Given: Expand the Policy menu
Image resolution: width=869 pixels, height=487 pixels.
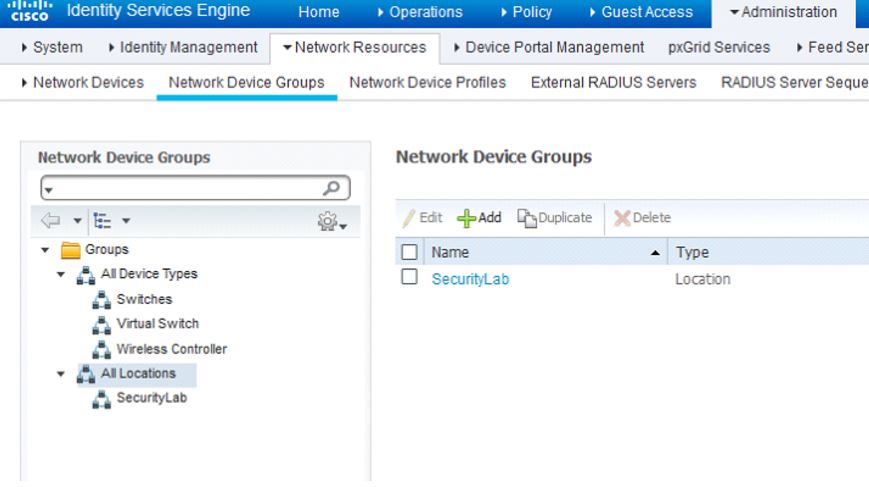Looking at the screenshot, I should [526, 12].
